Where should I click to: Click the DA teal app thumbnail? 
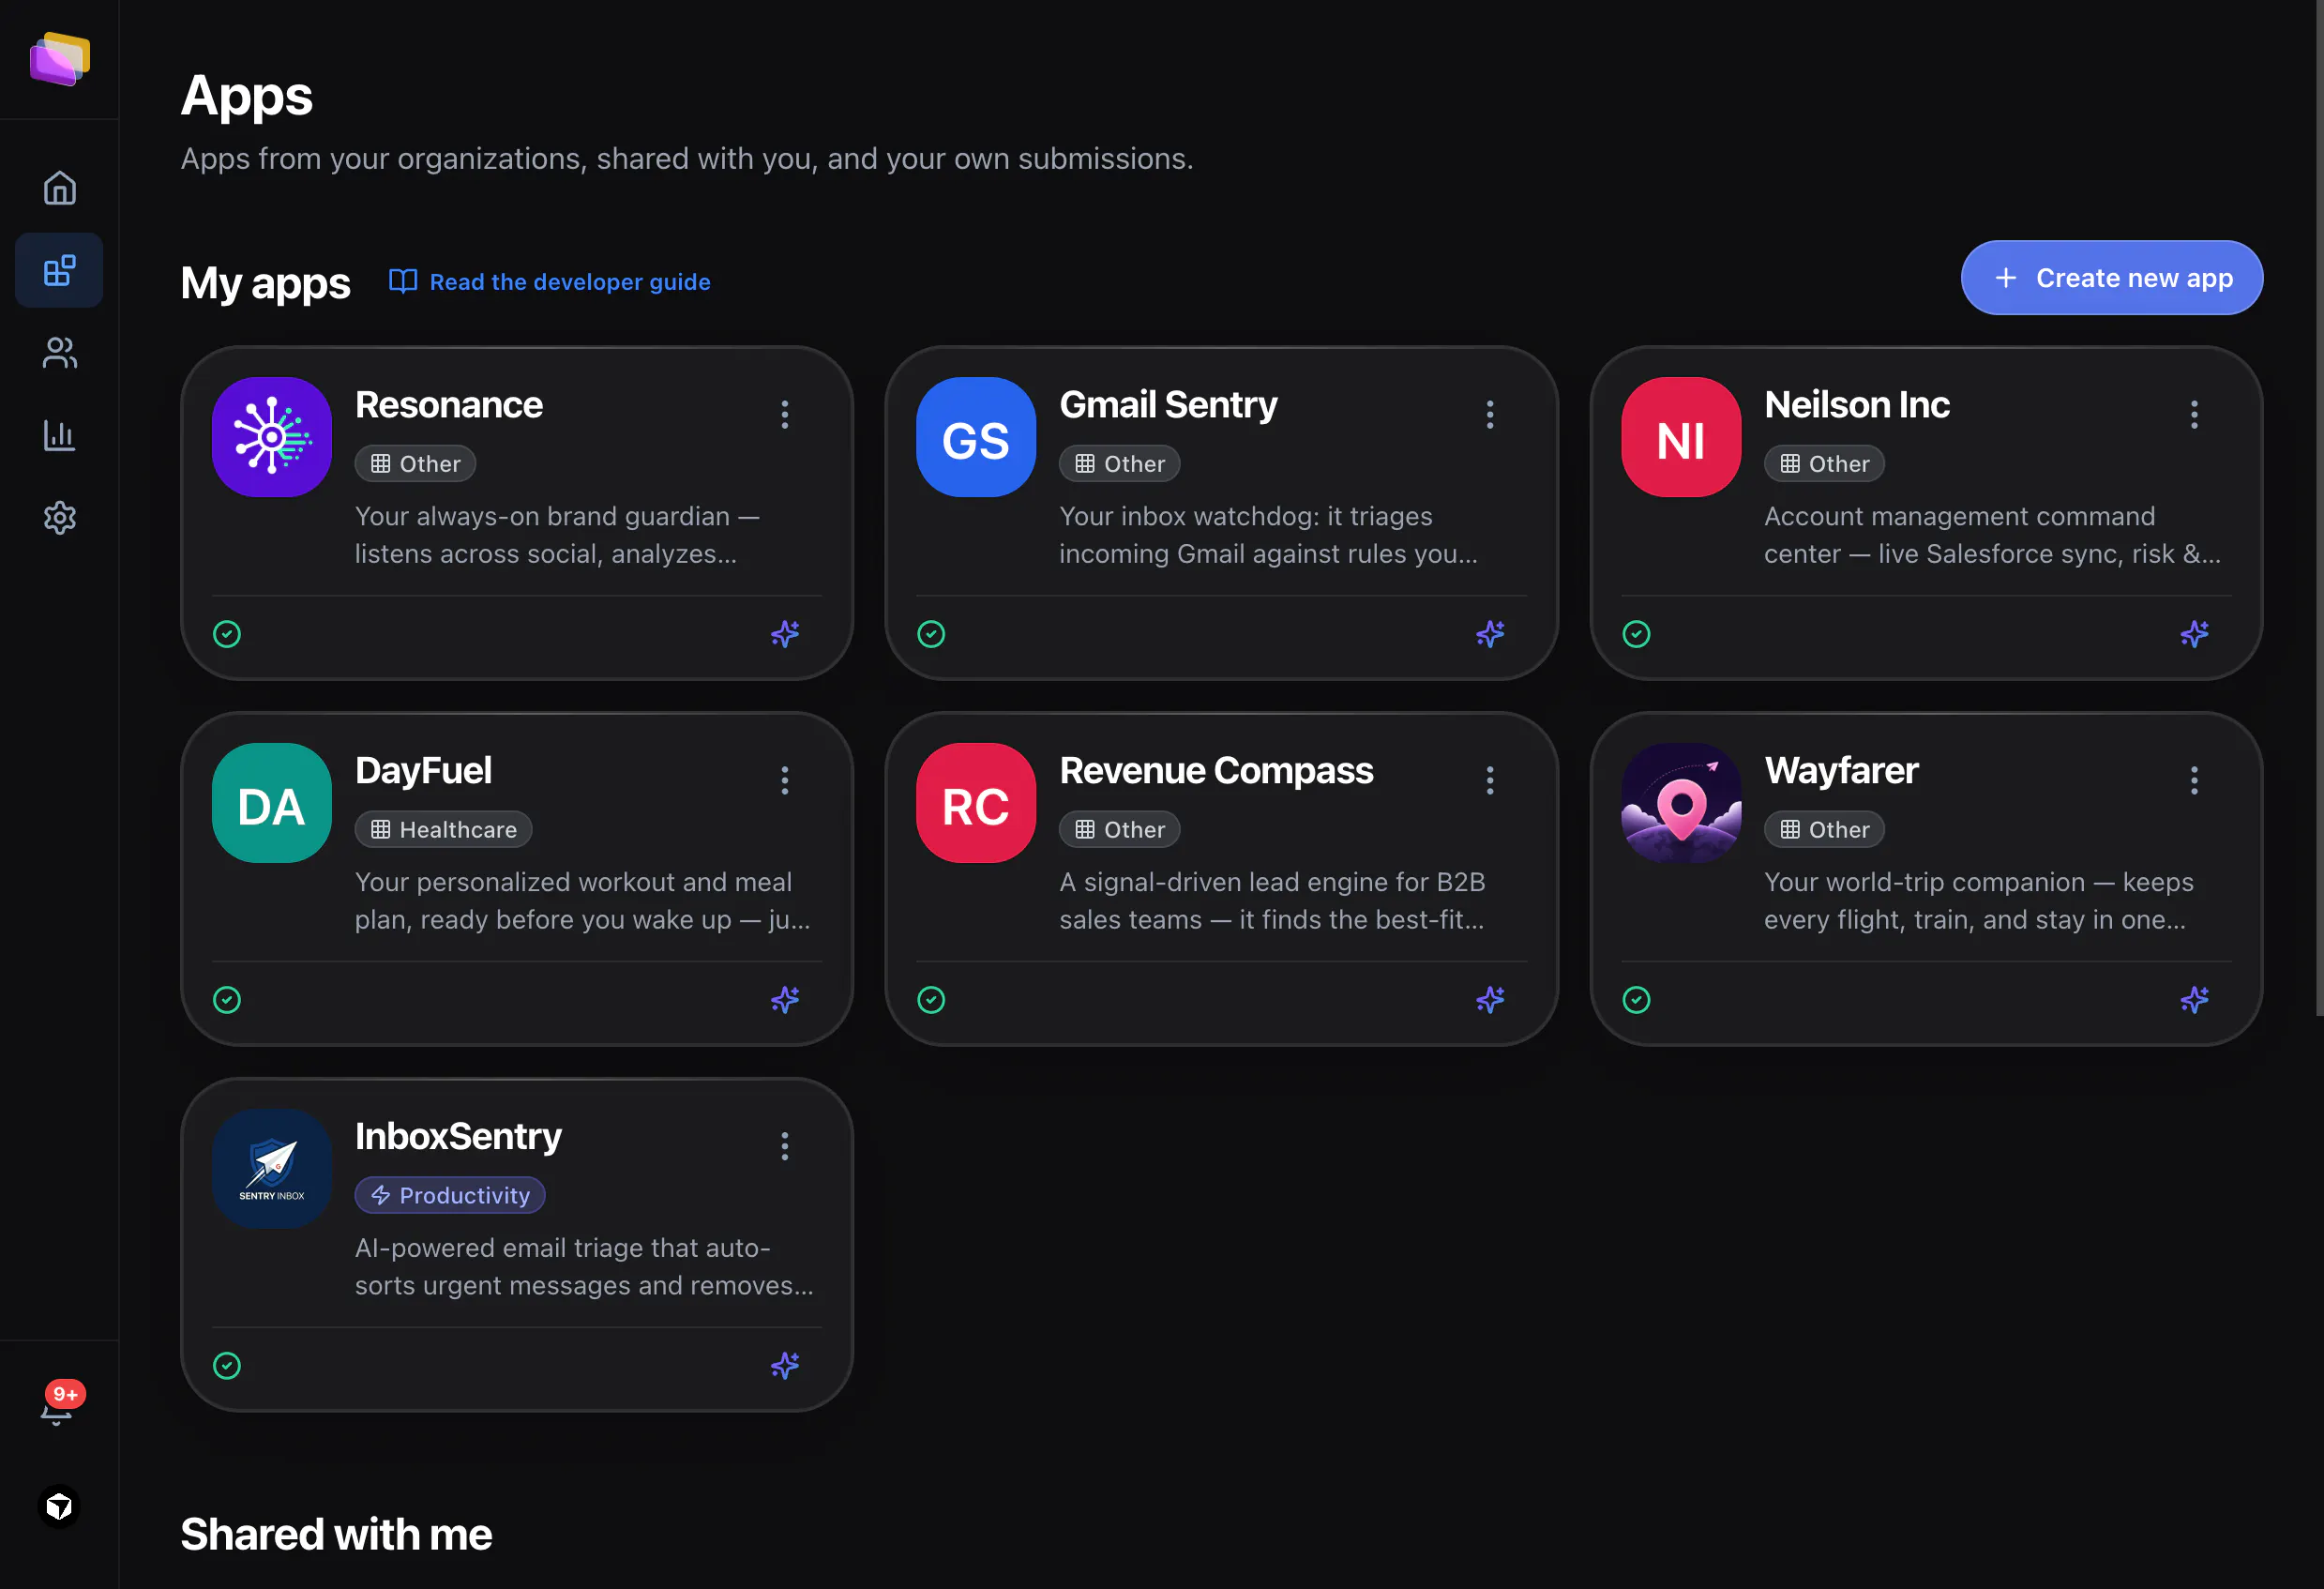(272, 803)
